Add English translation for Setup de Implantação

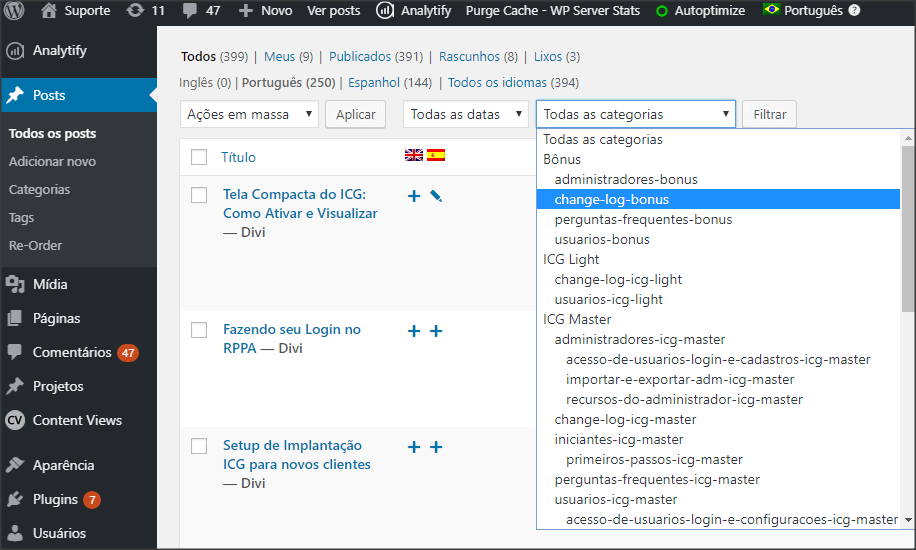coord(414,447)
